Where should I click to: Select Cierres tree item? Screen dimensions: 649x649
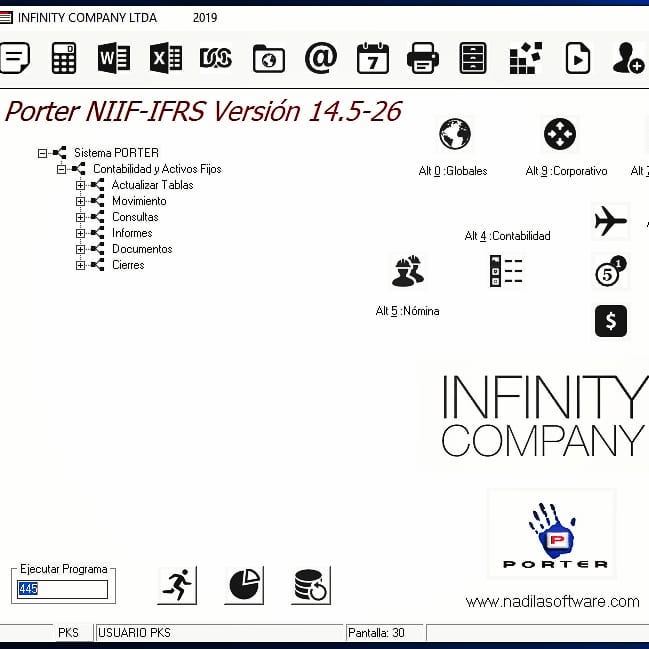click(x=128, y=265)
